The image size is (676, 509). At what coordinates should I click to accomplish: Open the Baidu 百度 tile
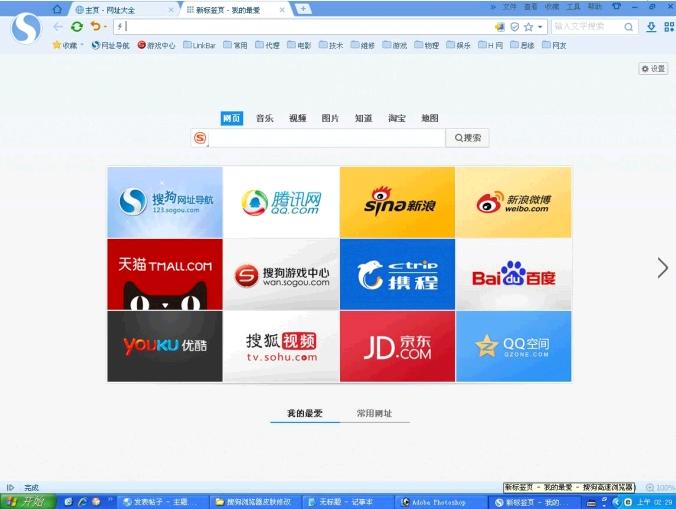513,274
